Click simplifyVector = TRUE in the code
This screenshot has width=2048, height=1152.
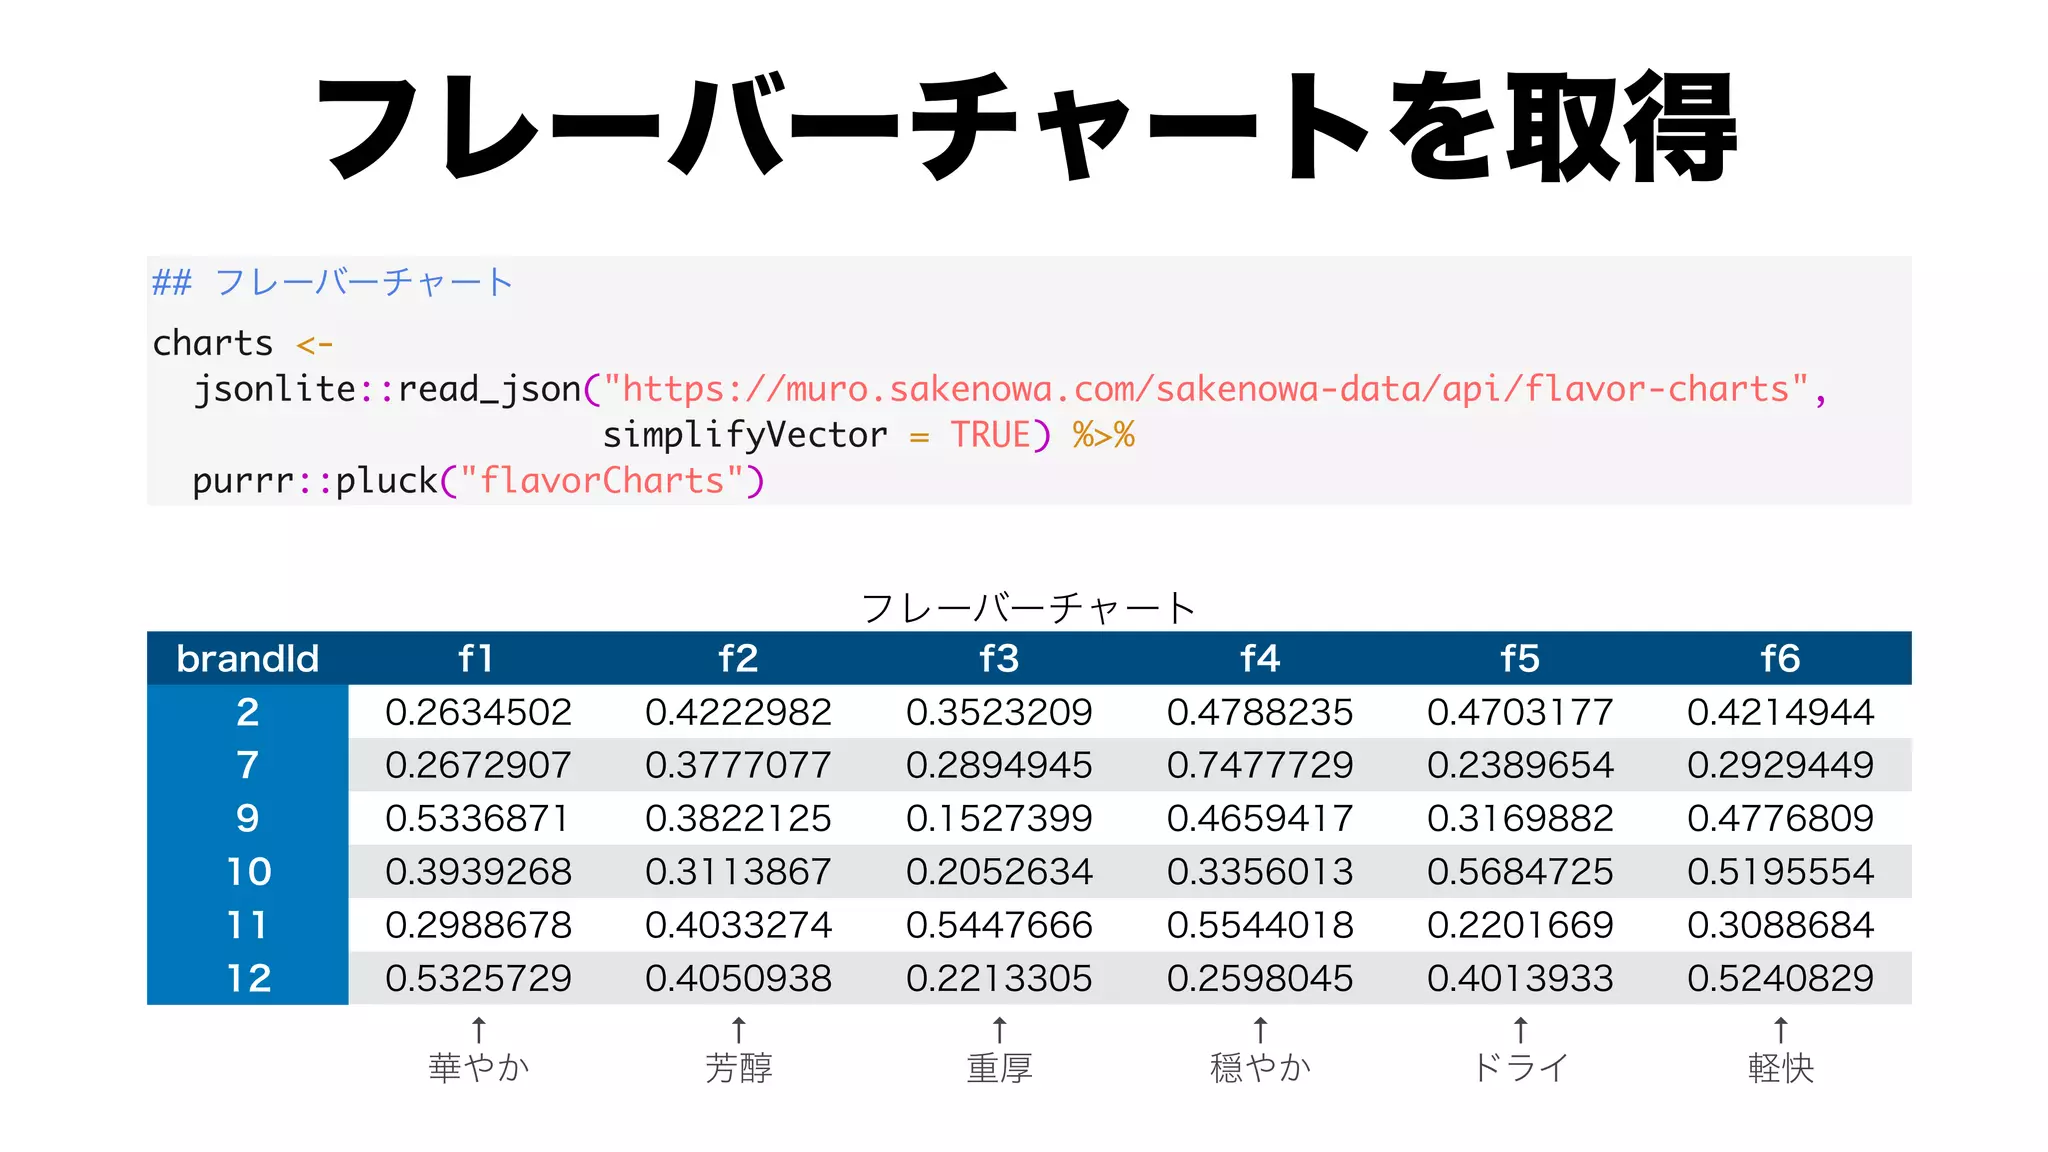[816, 435]
